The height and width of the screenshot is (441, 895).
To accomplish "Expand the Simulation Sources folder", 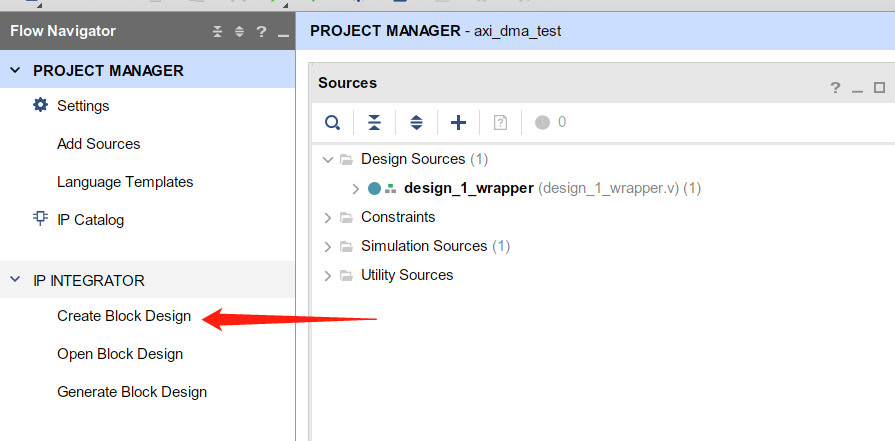I will (328, 246).
